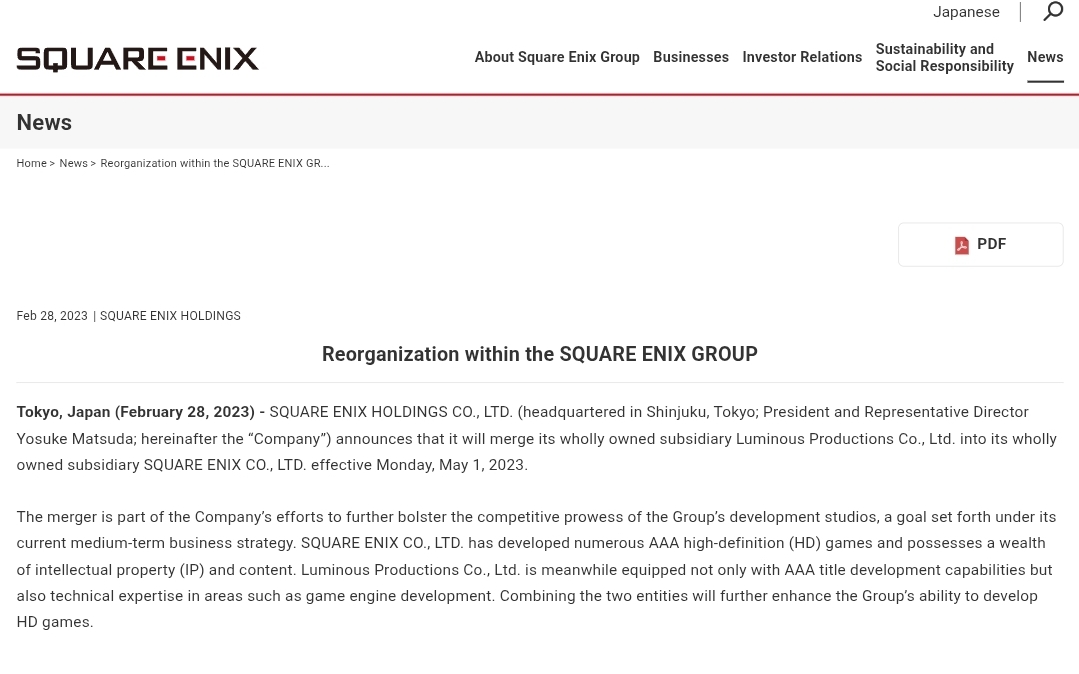Open the search magnifier icon
The height and width of the screenshot is (674, 1079).
1053,11
